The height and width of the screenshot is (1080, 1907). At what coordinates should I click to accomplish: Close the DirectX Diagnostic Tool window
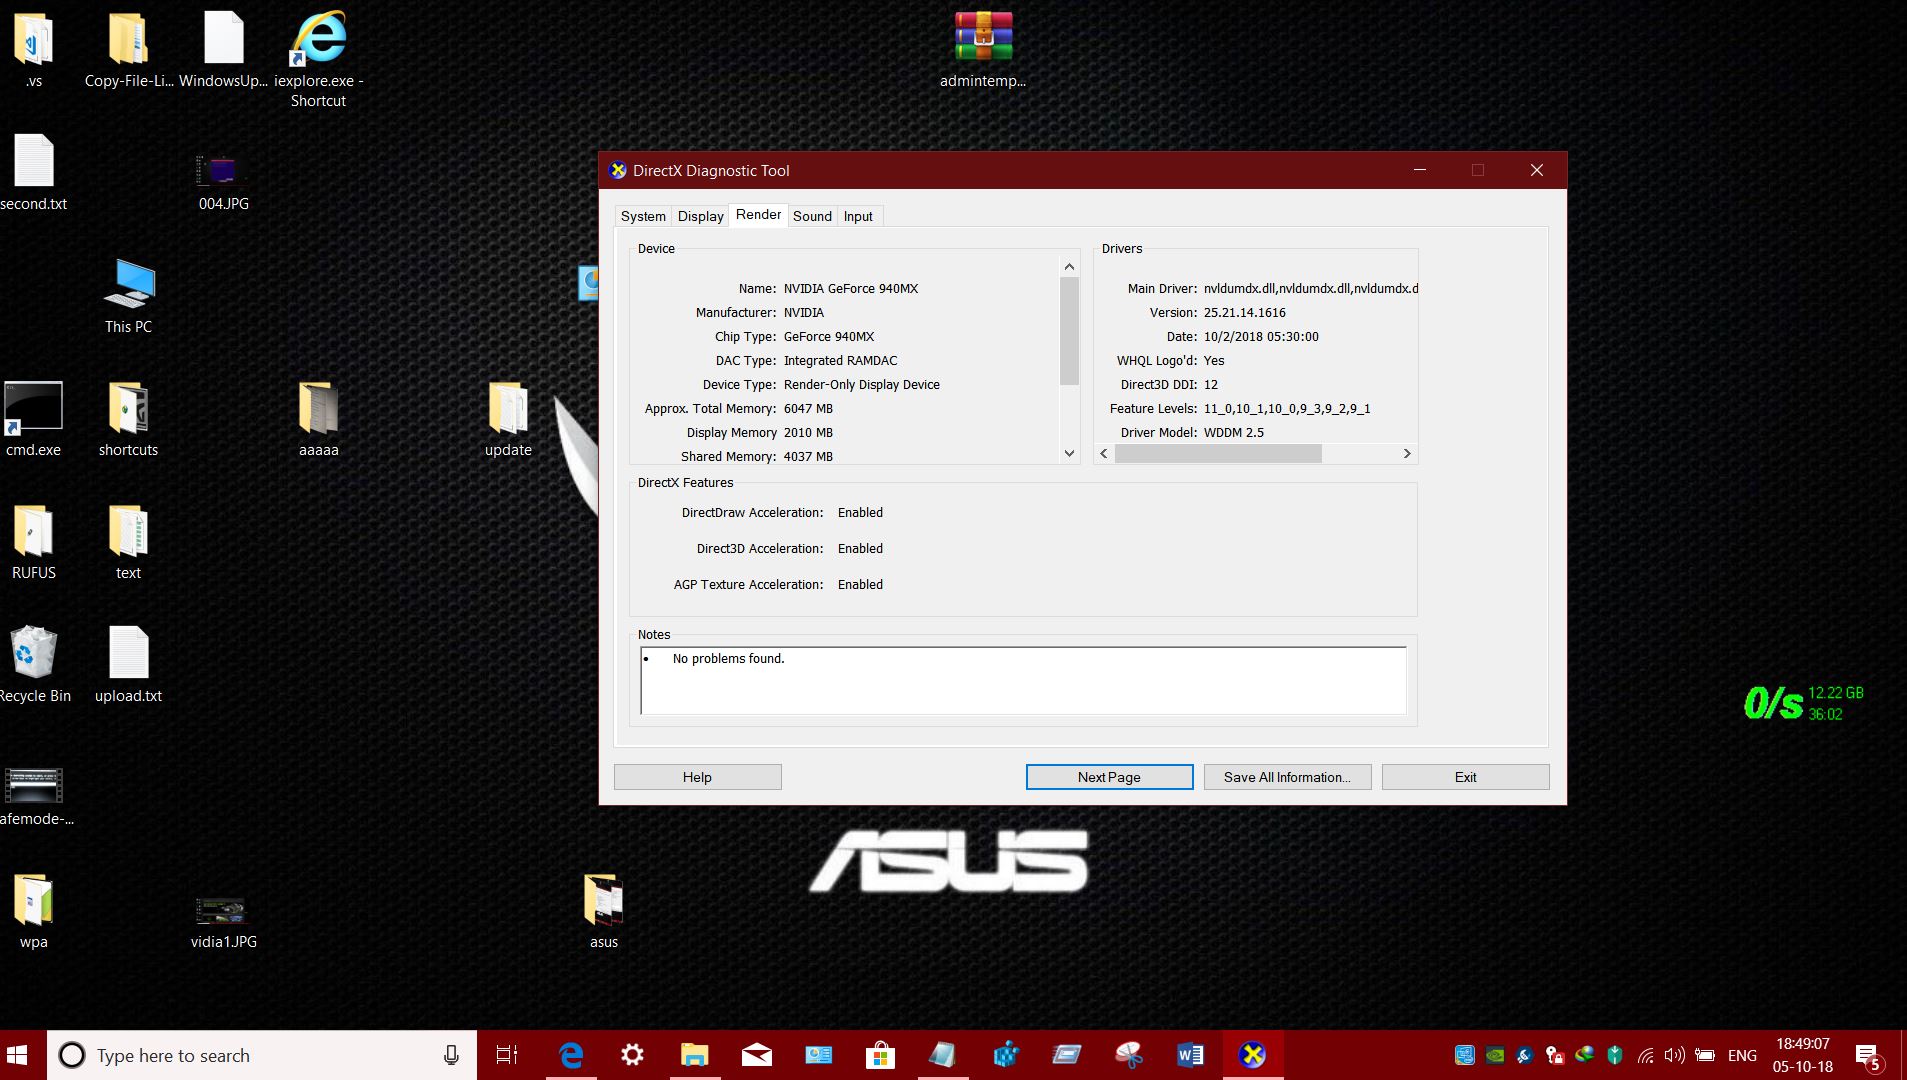point(1537,170)
